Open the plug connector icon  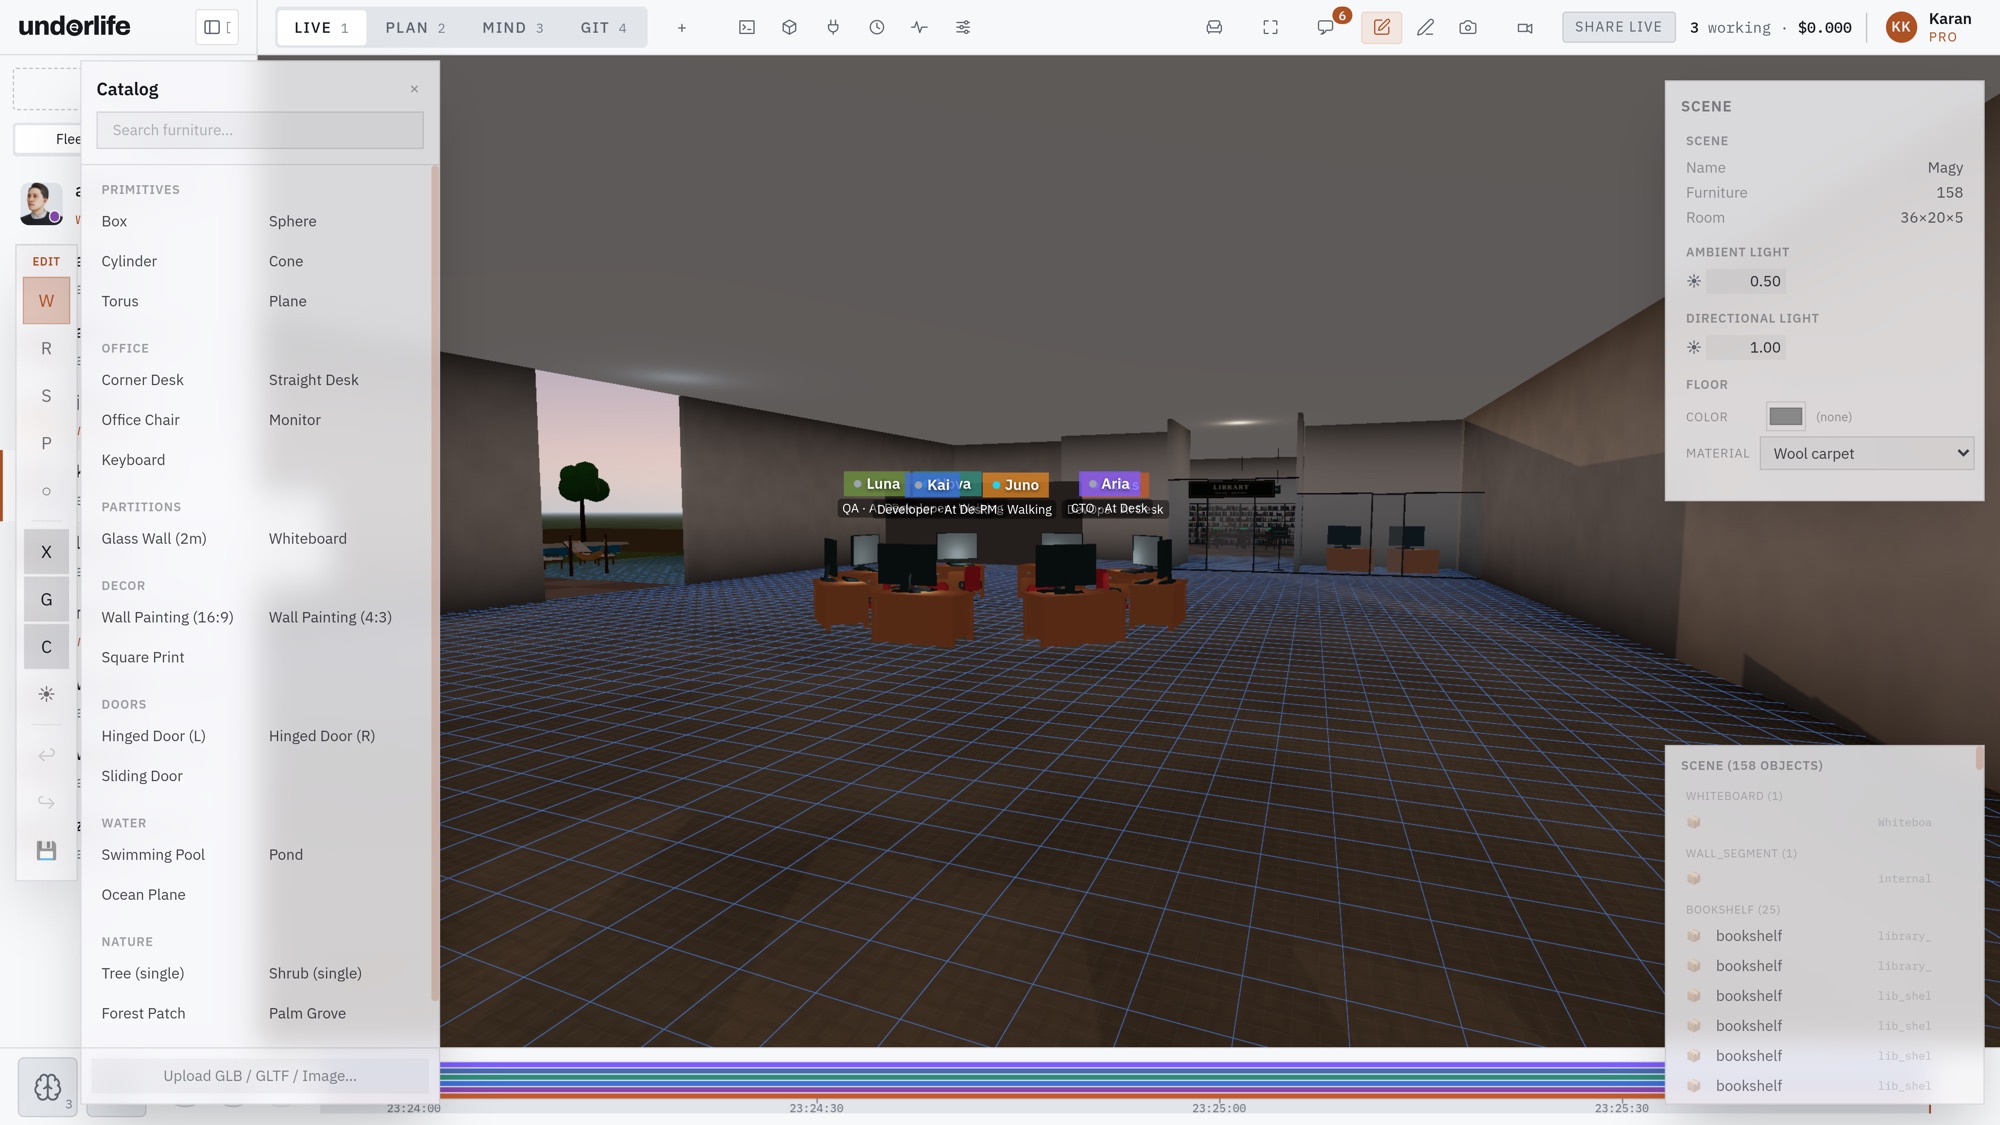pos(833,27)
